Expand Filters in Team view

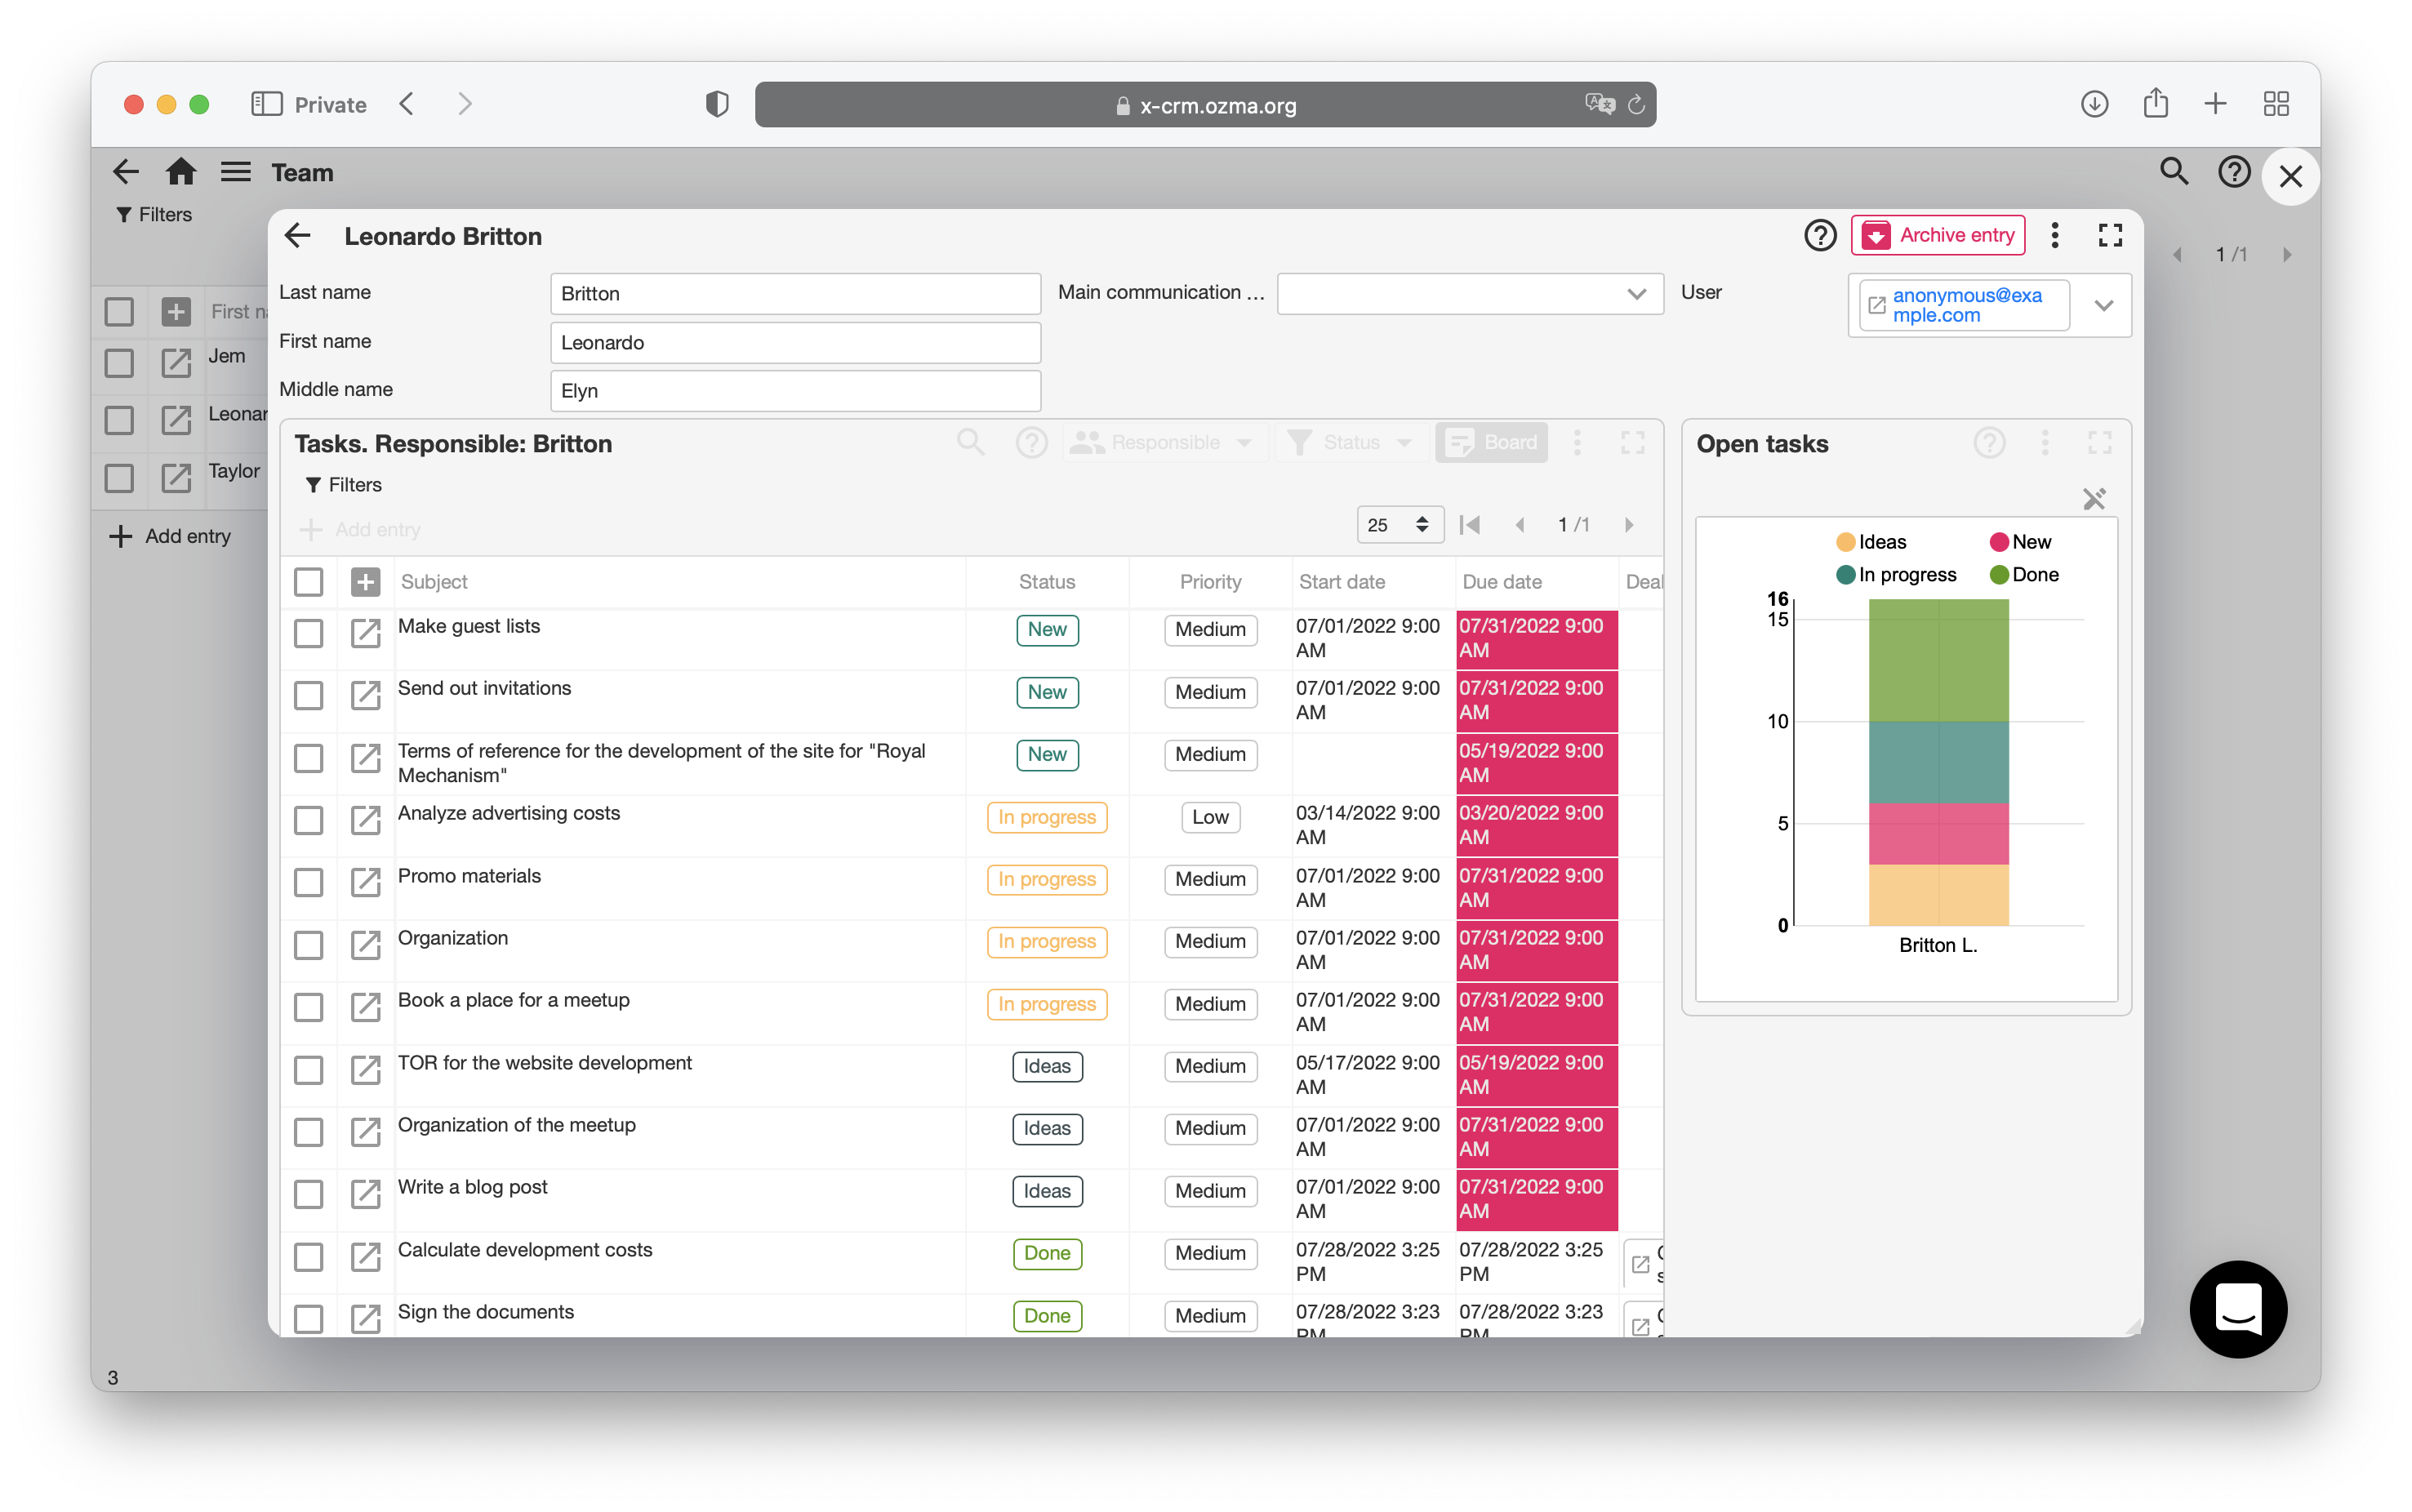[x=154, y=215]
